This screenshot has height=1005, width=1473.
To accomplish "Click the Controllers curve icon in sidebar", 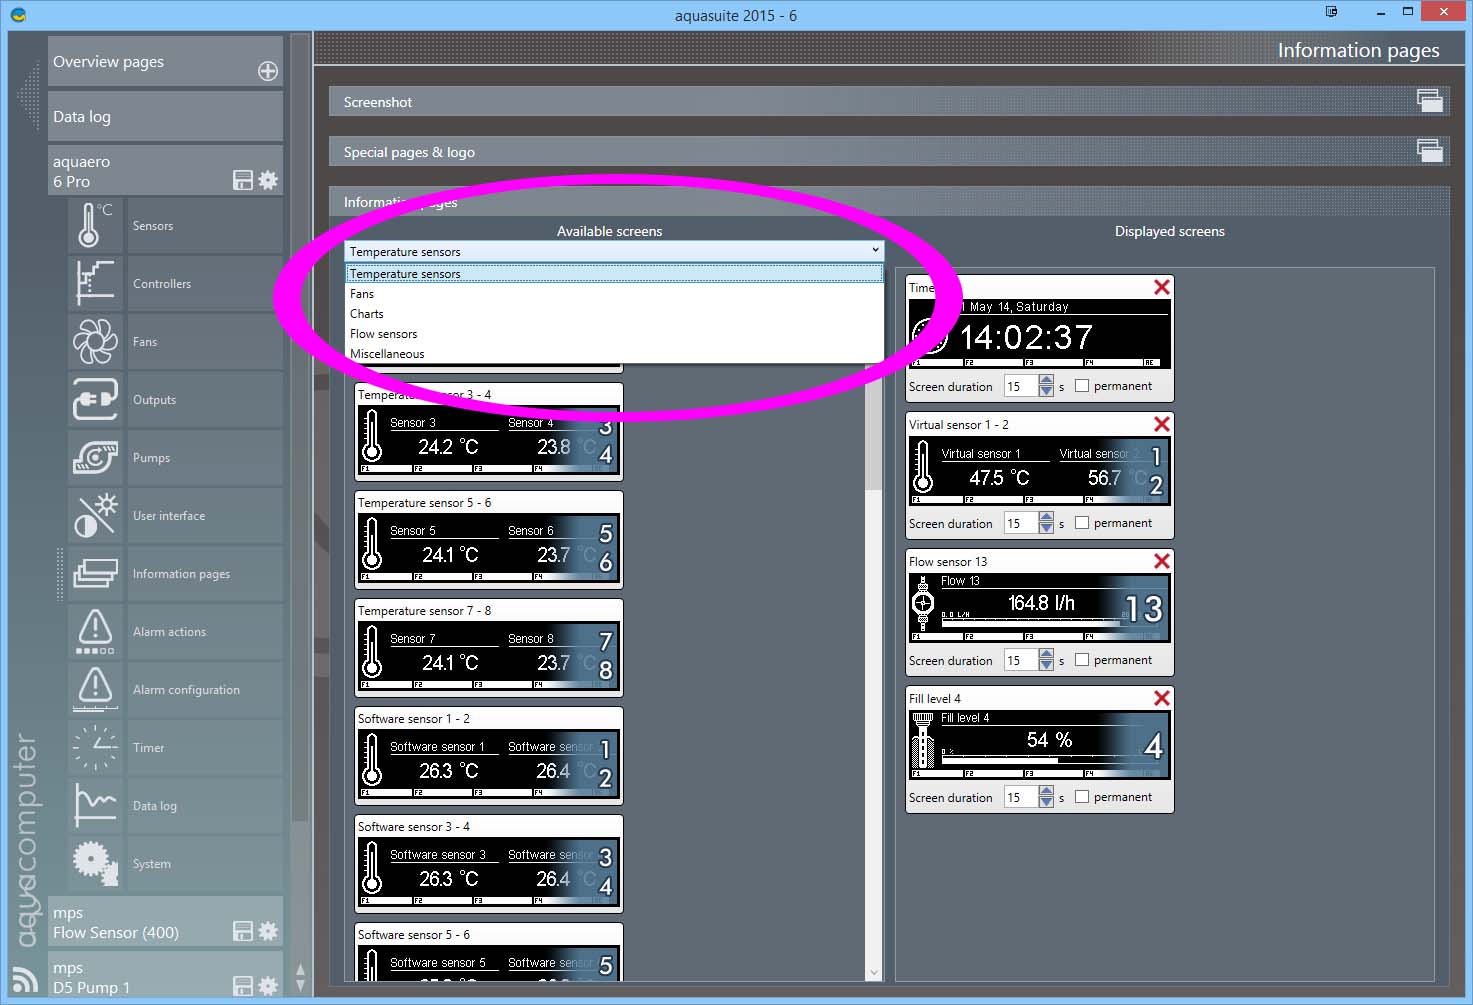I will tap(95, 284).
